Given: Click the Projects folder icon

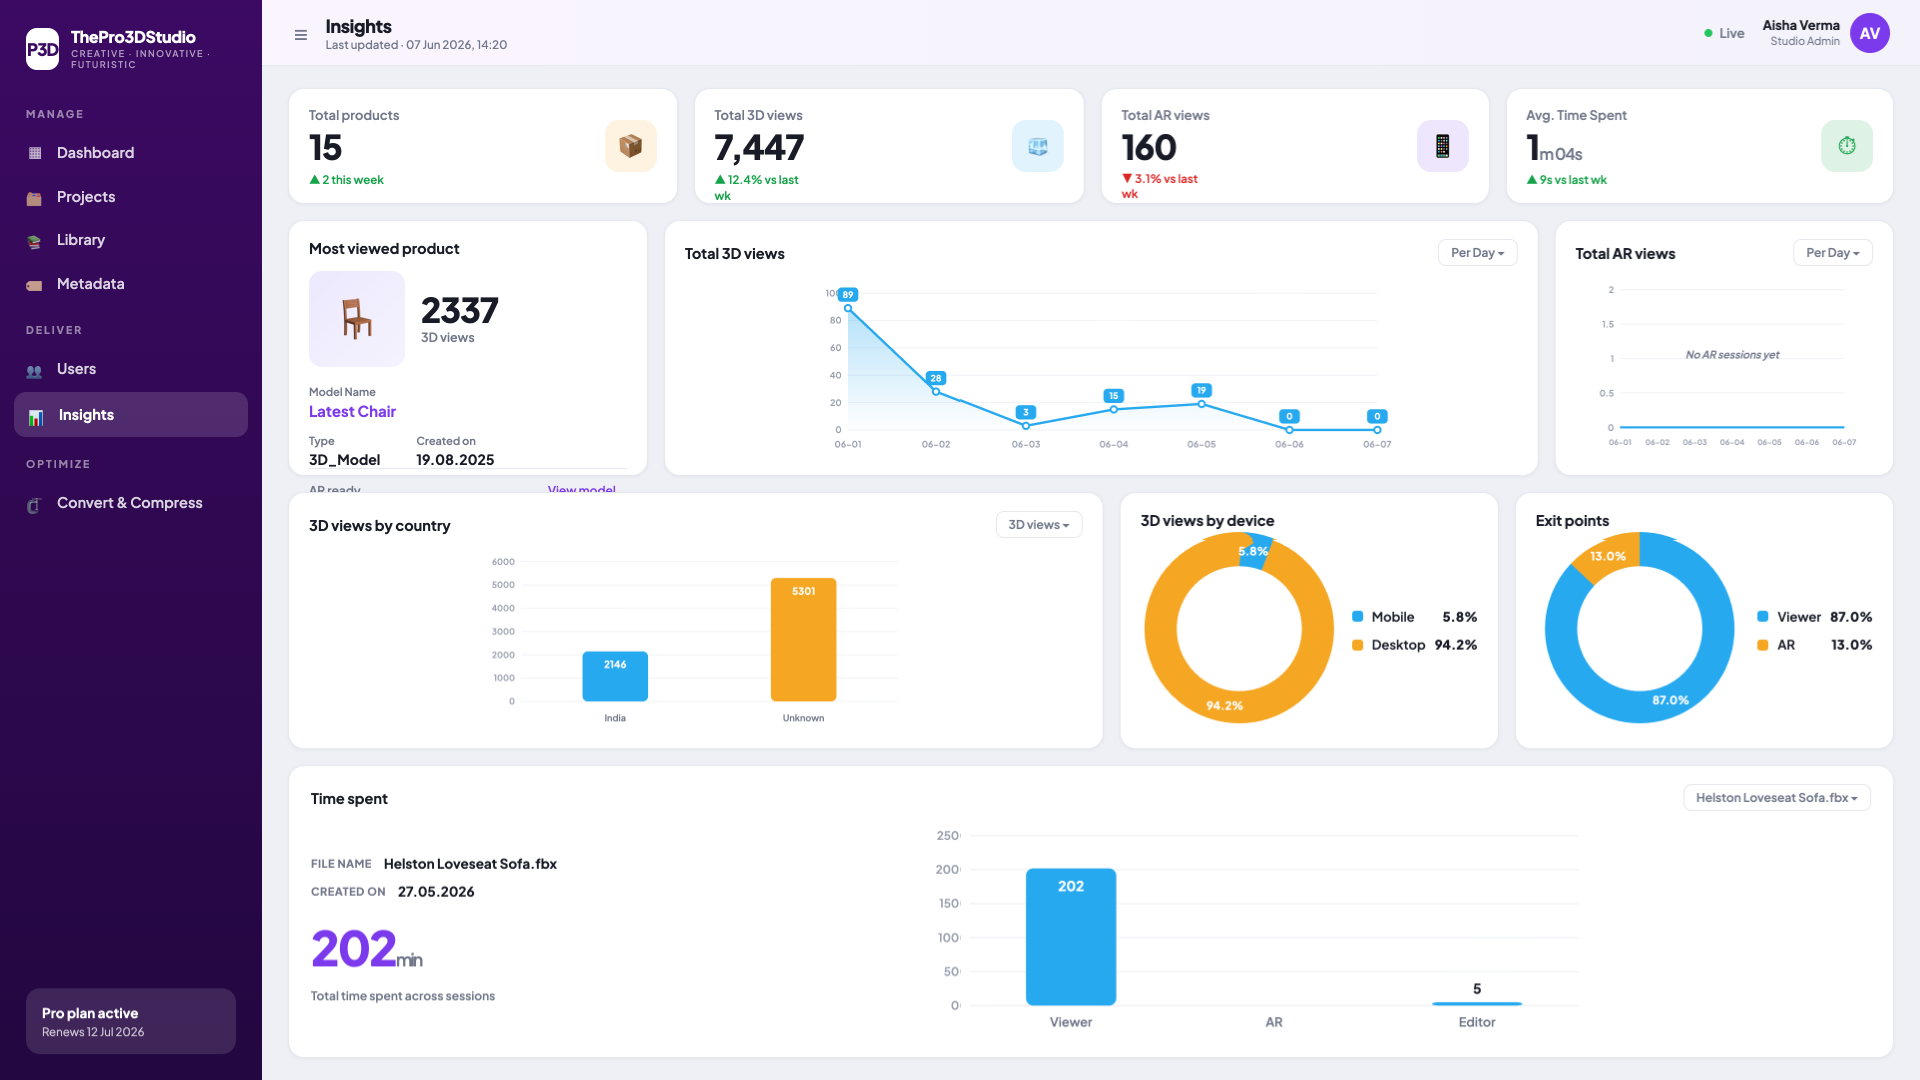Looking at the screenshot, I should click(x=34, y=198).
